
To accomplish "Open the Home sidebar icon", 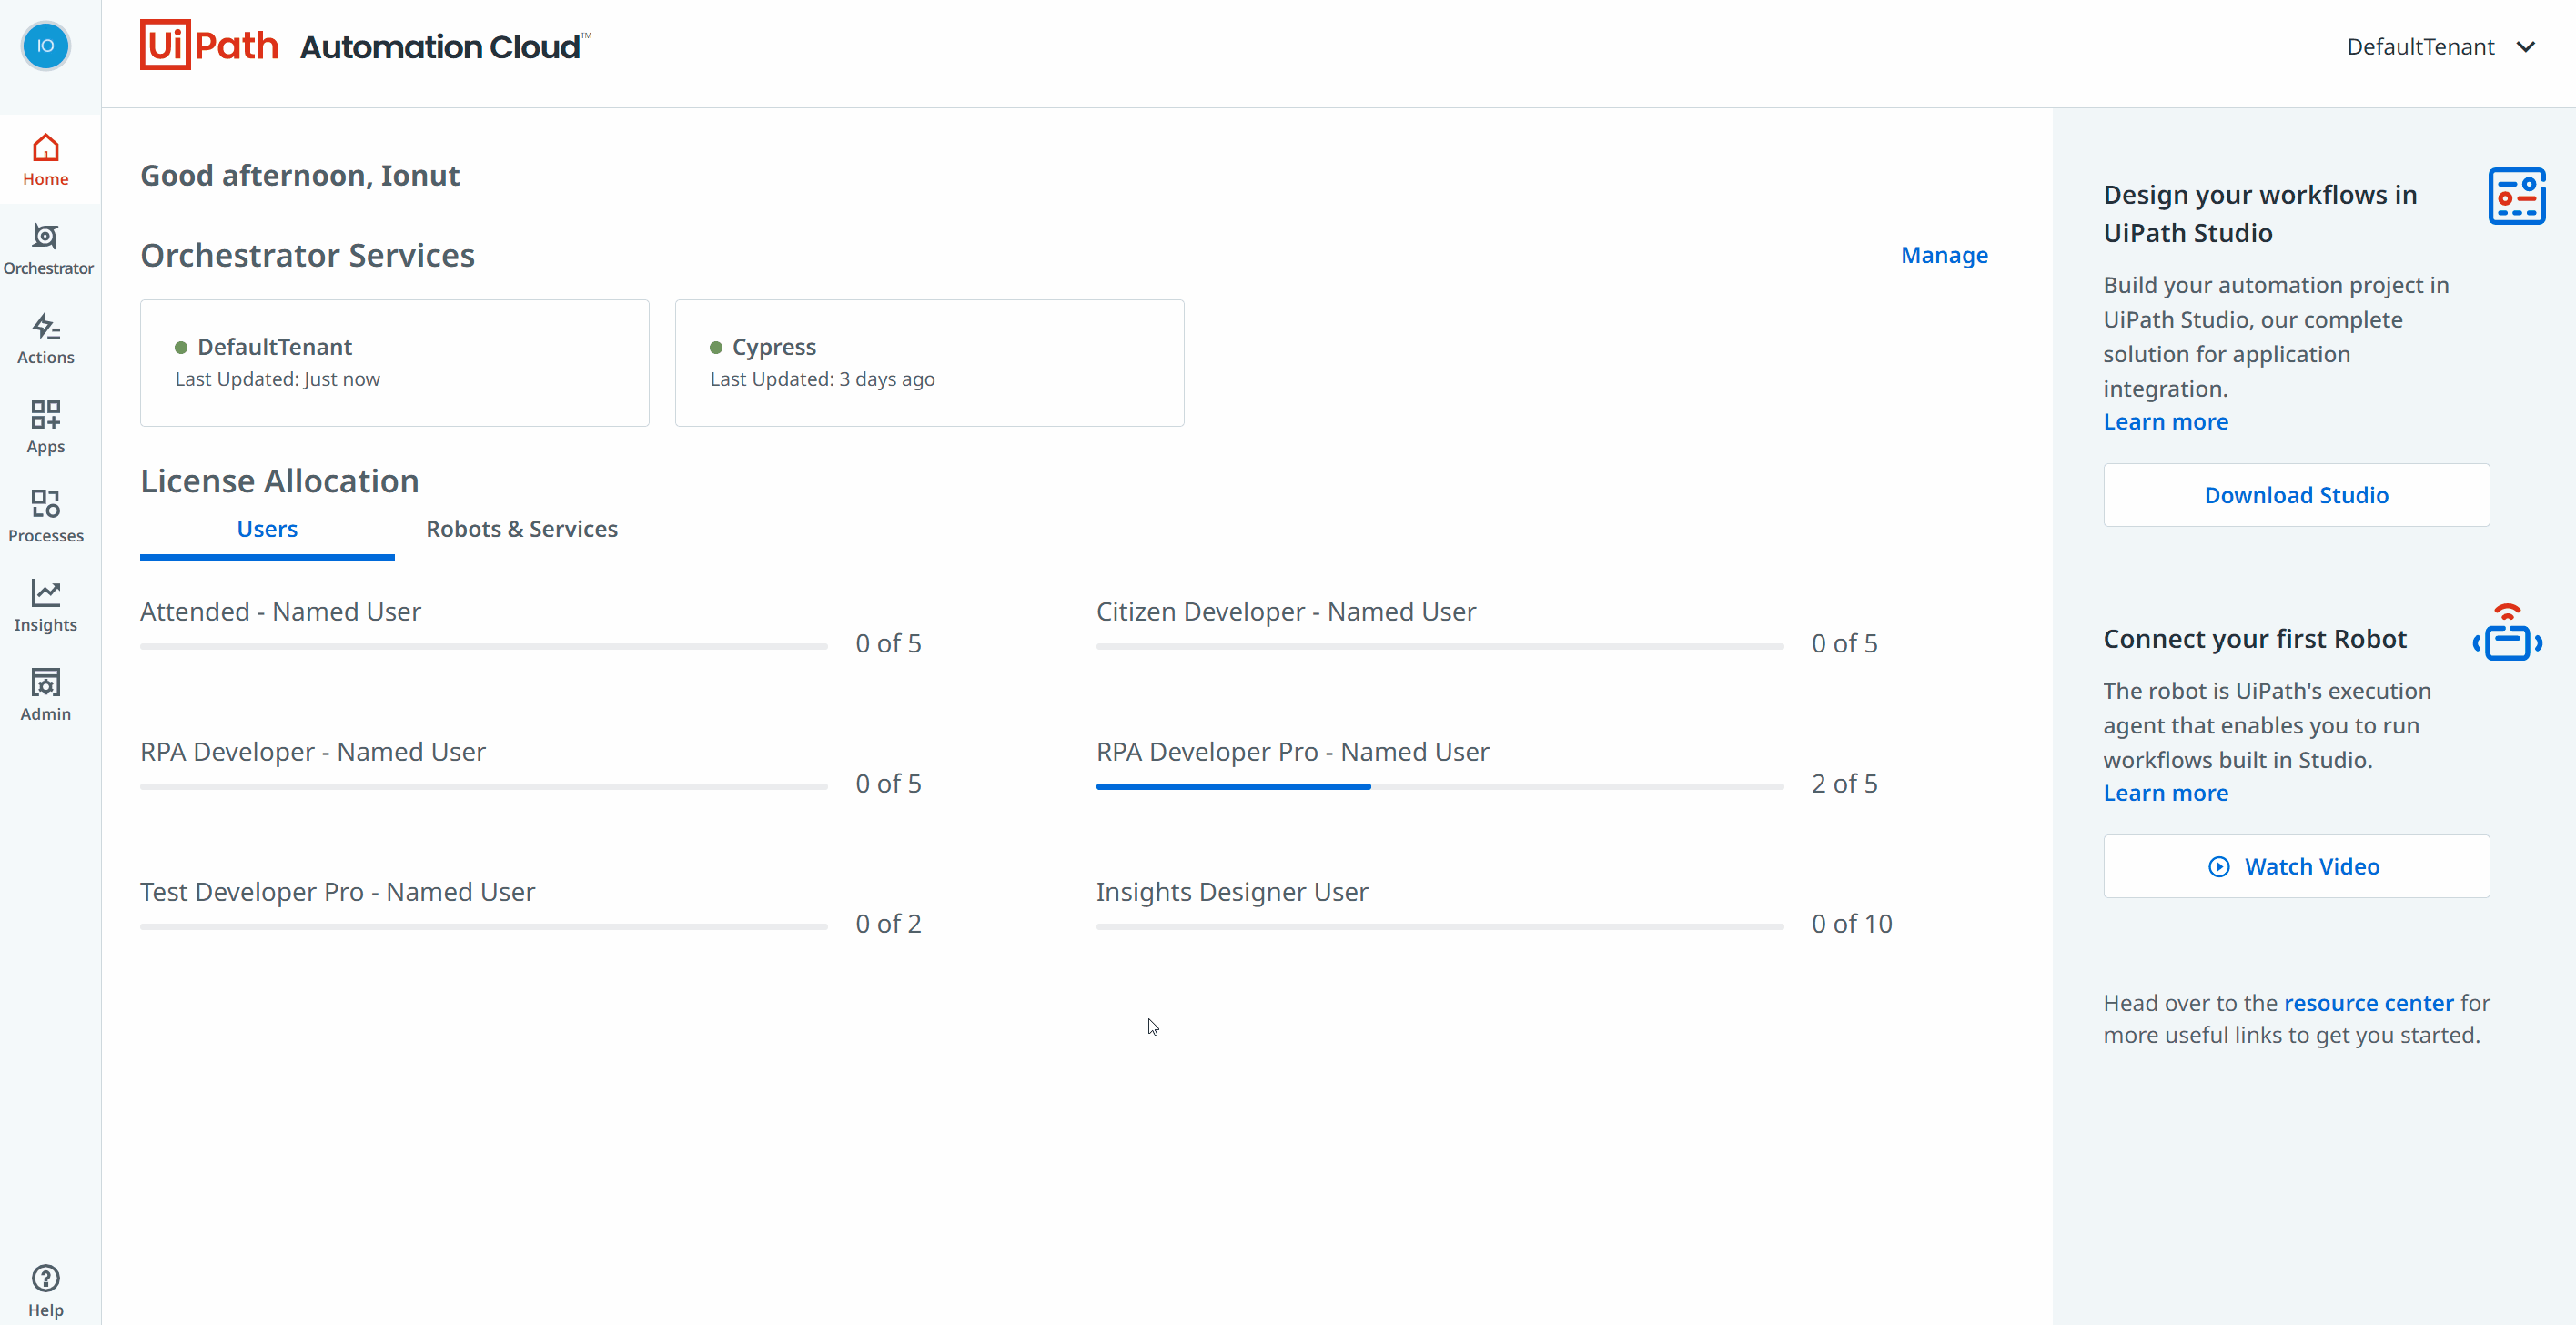I will [x=45, y=160].
